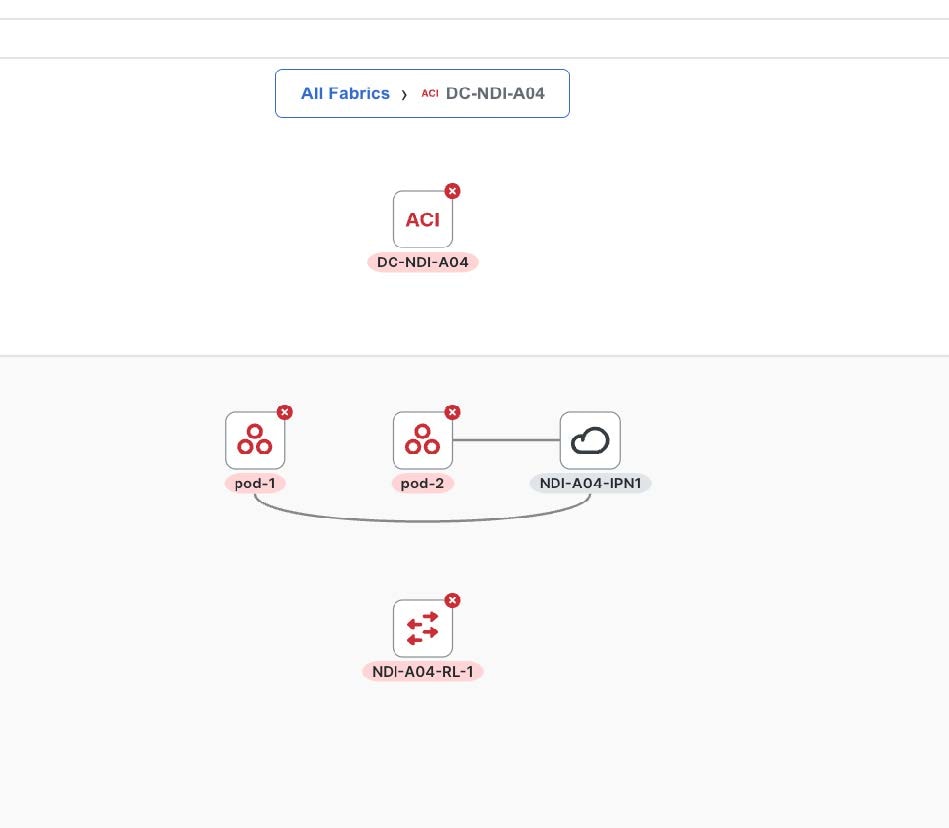Click the red error badge on ACI node

(452, 191)
